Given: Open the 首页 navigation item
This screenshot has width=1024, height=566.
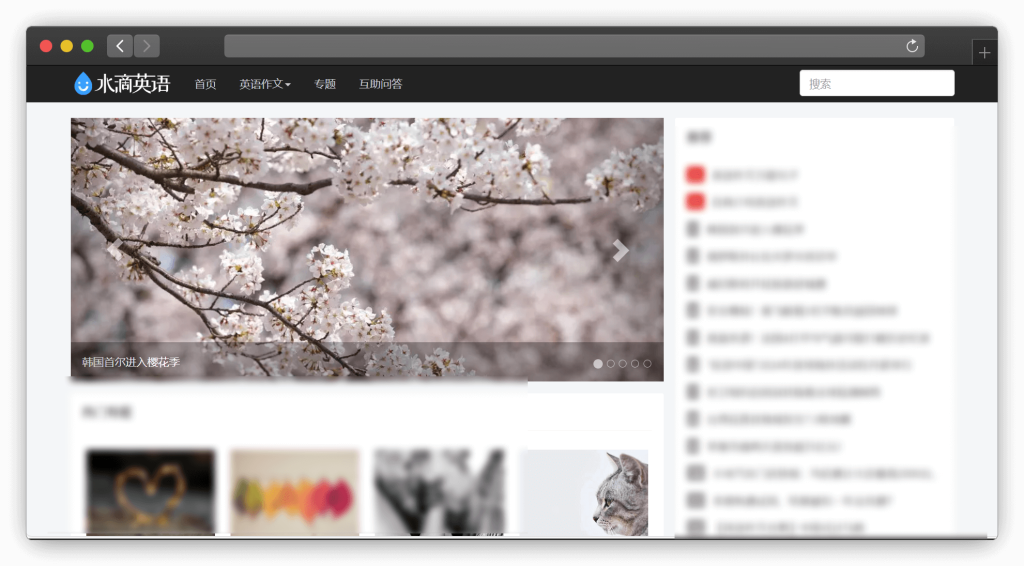Looking at the screenshot, I should (x=205, y=84).
